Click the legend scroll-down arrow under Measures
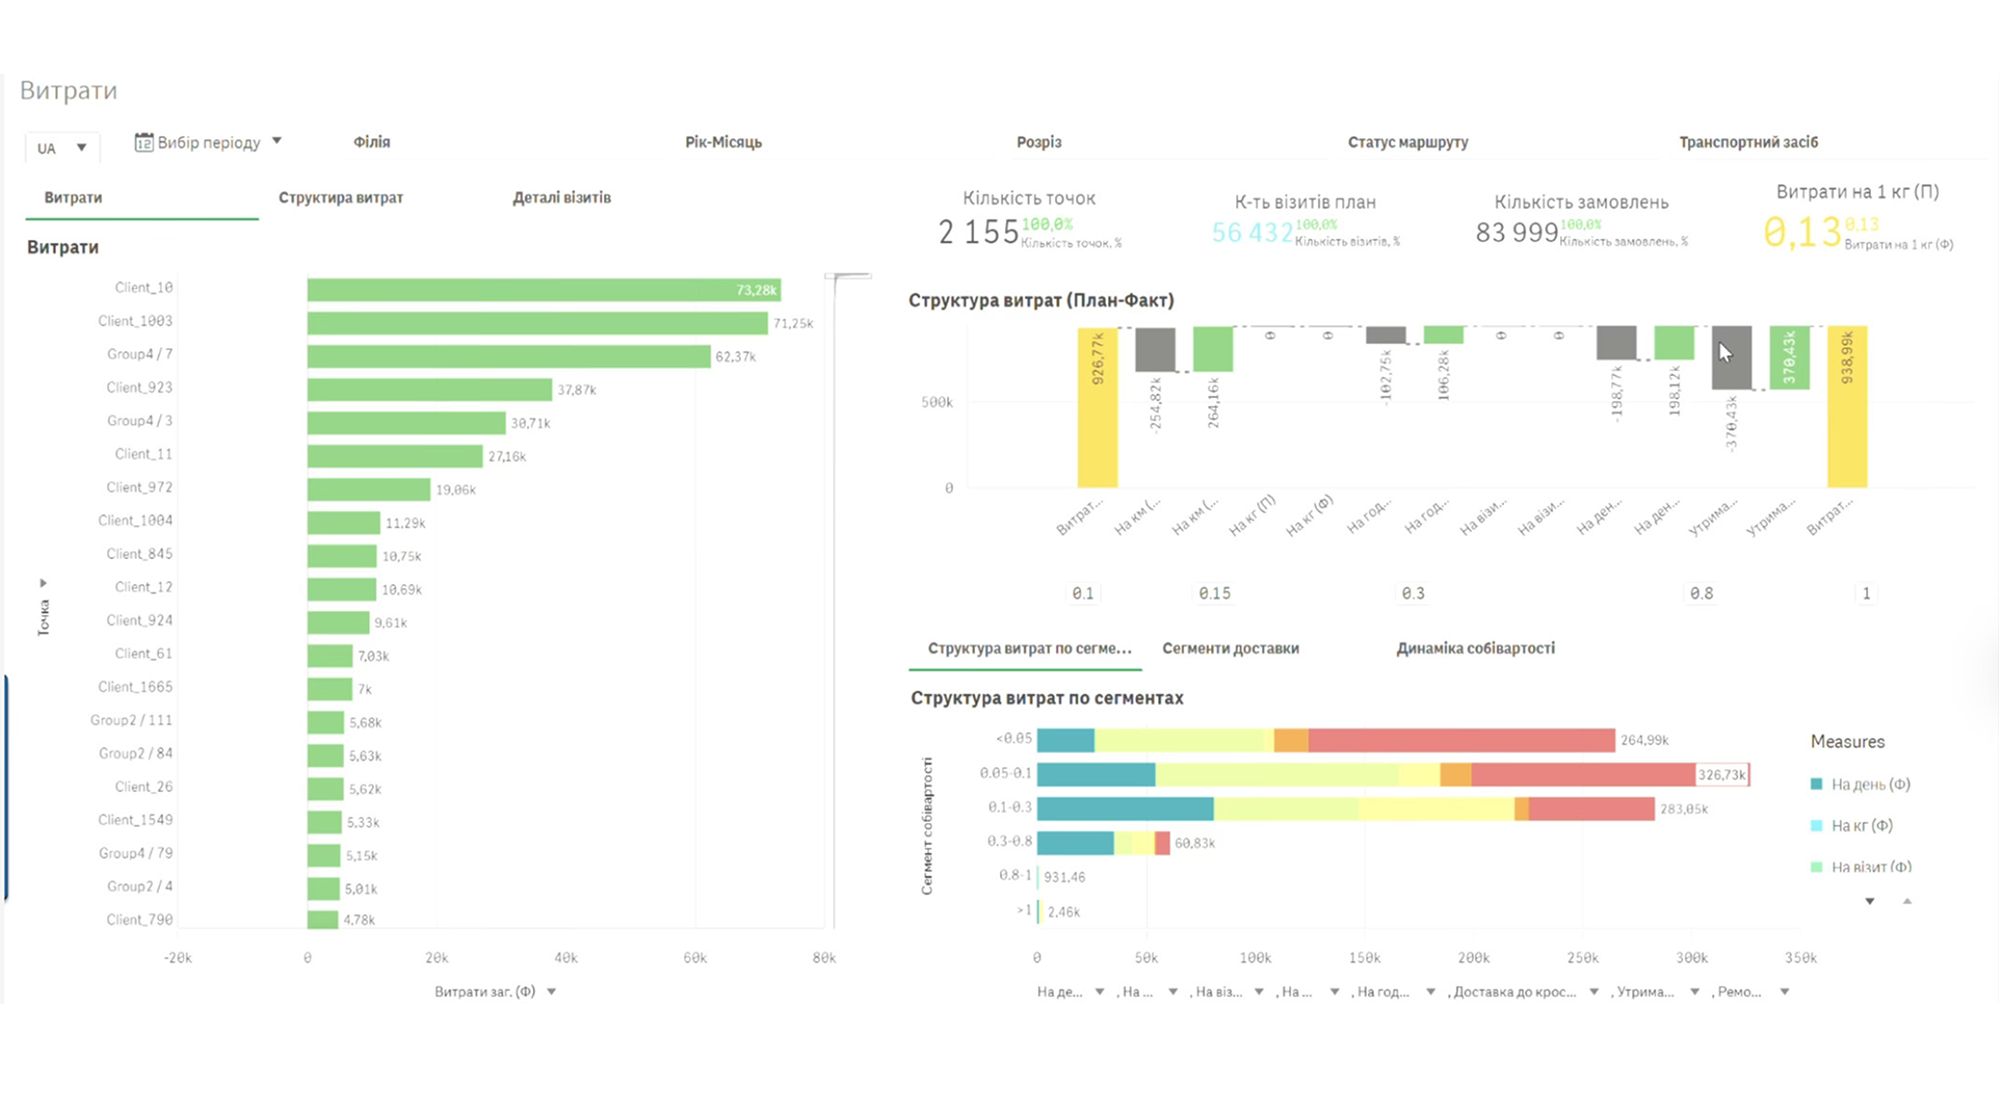Viewport: 2000px width, 1100px height. click(x=1870, y=902)
